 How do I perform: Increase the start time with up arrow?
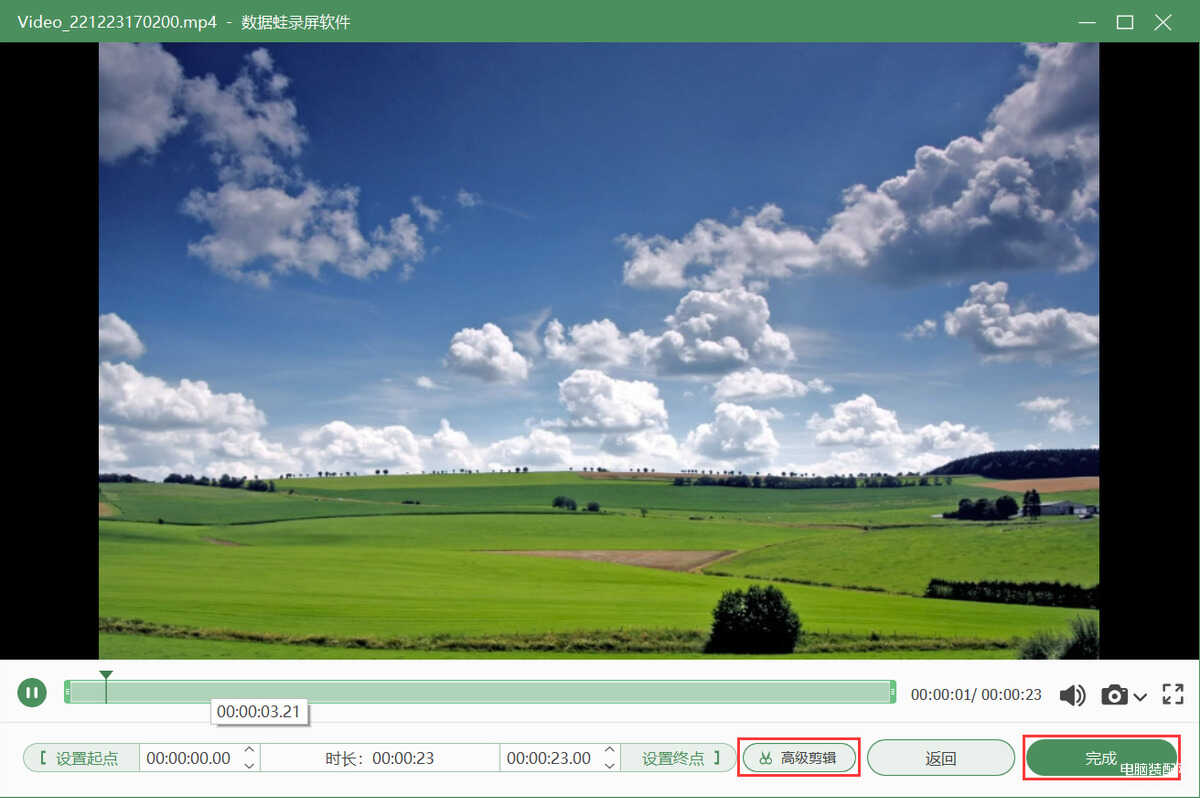click(x=249, y=751)
